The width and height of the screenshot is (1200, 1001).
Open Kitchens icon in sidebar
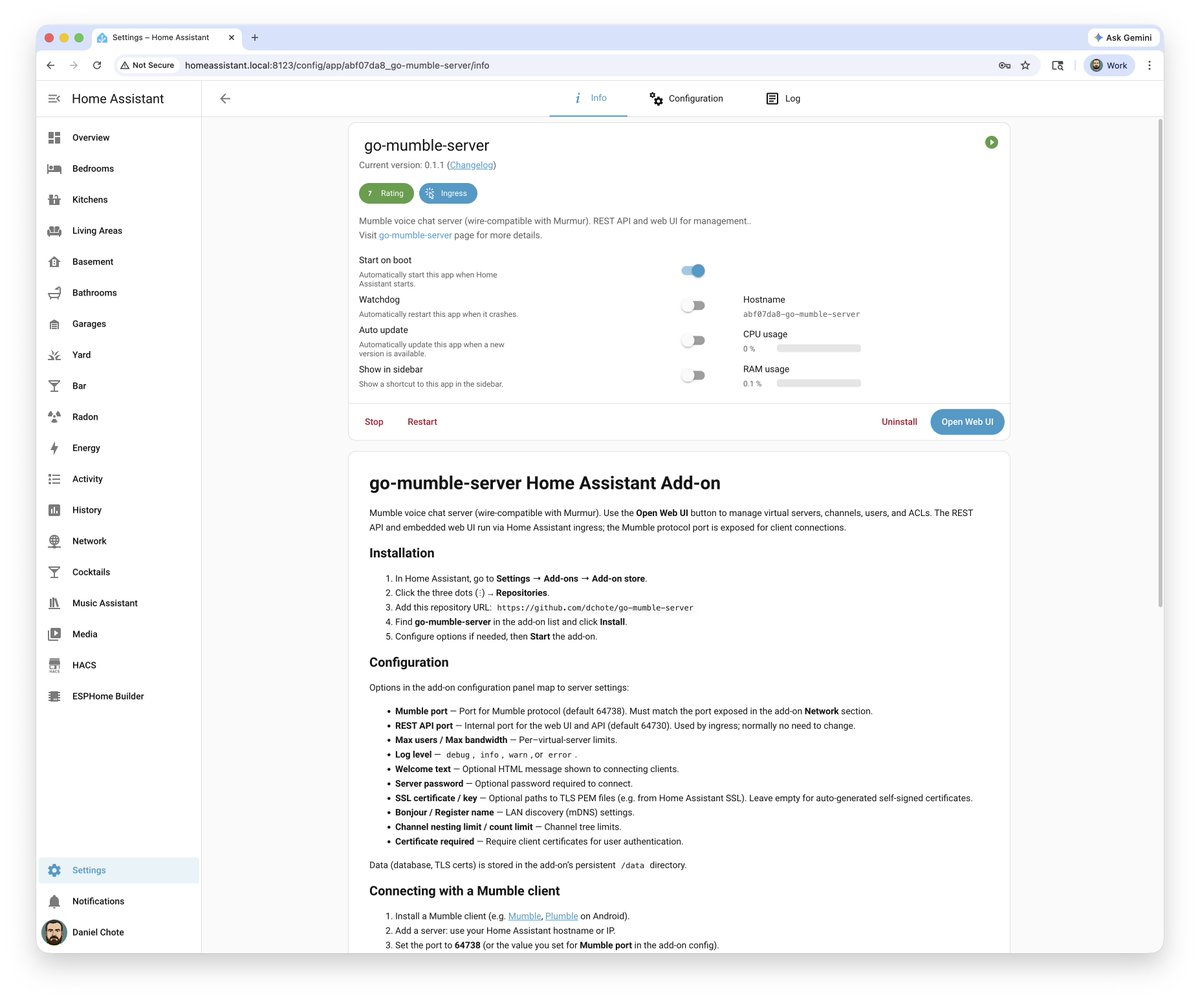tap(54, 199)
